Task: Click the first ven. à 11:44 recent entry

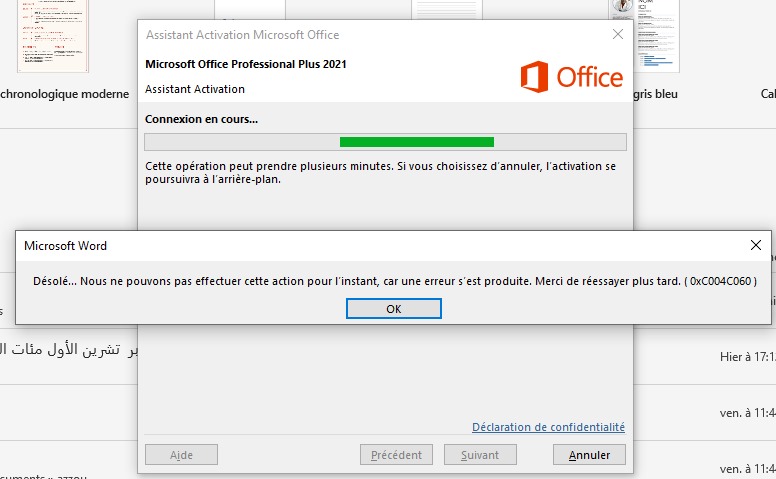Action: (745, 412)
